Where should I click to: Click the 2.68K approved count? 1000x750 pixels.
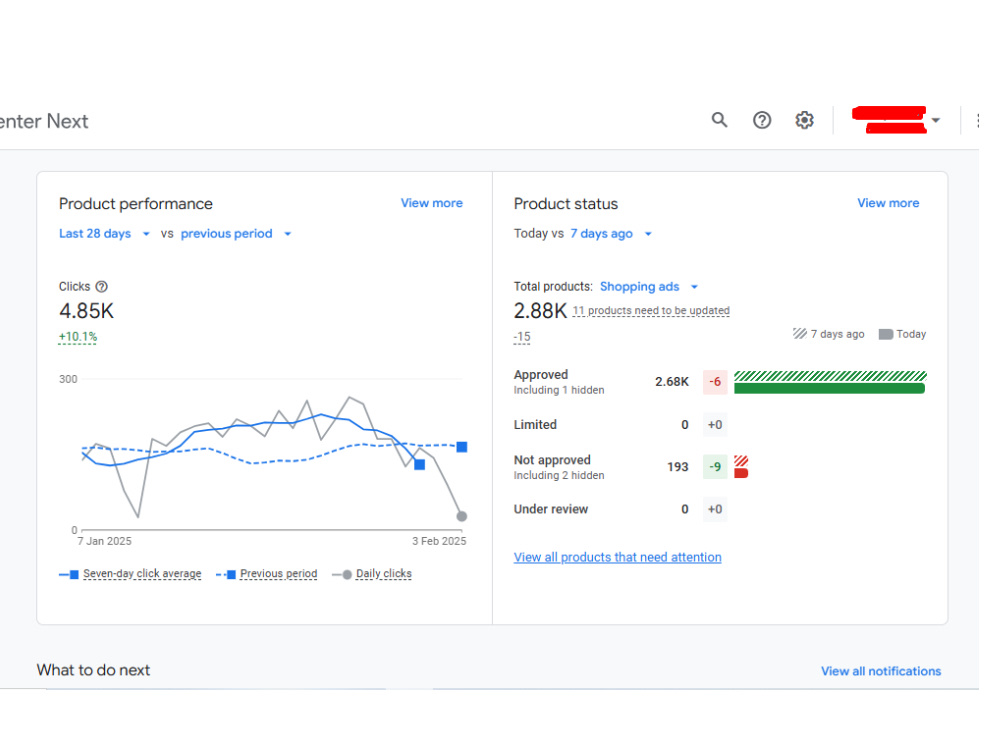672,381
